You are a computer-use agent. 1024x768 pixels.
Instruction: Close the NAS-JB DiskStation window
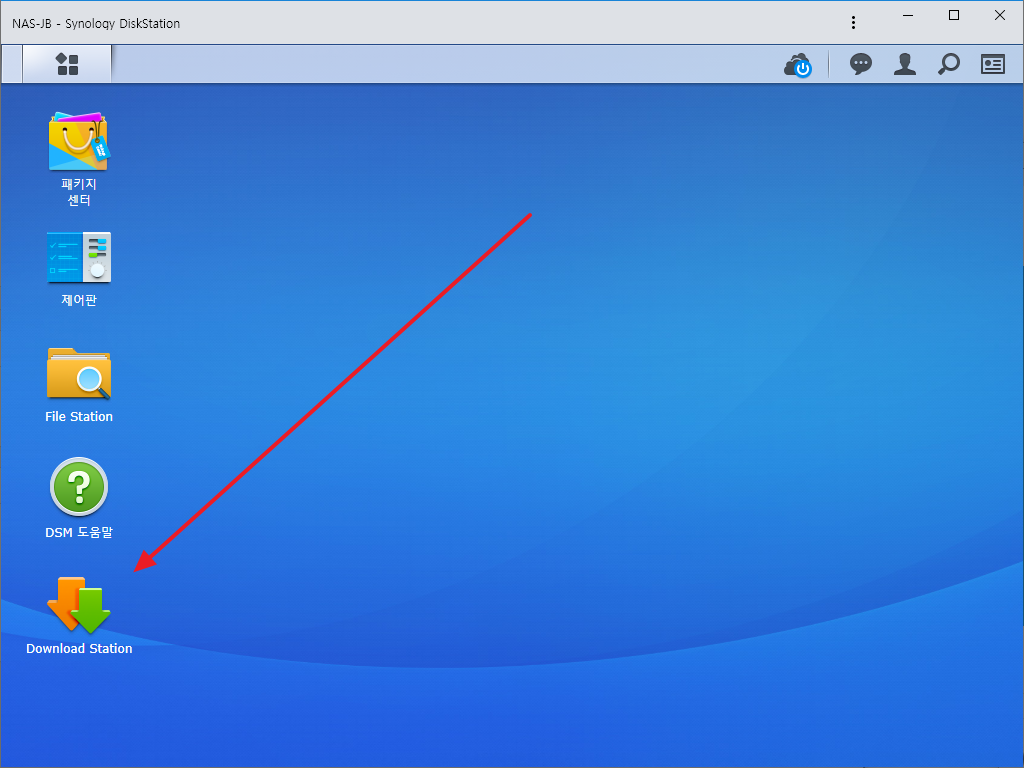pyautogui.click(x=1000, y=16)
